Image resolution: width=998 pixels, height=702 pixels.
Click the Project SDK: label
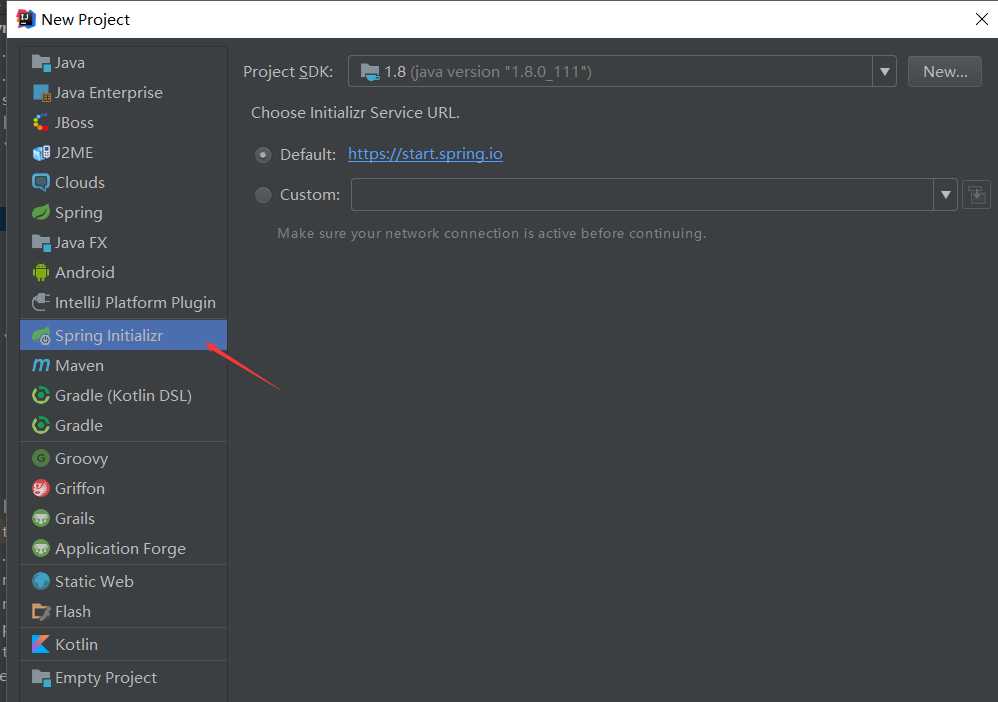(288, 72)
